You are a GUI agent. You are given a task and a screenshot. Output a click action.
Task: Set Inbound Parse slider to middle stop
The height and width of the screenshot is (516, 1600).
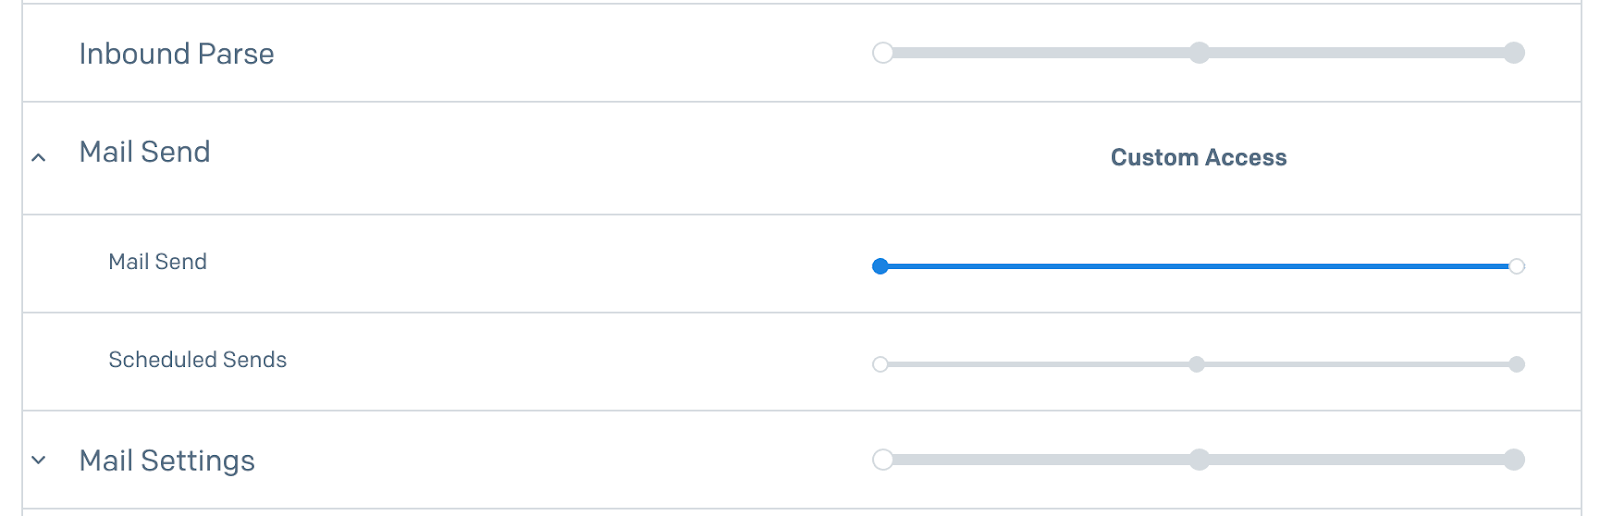[1199, 53]
